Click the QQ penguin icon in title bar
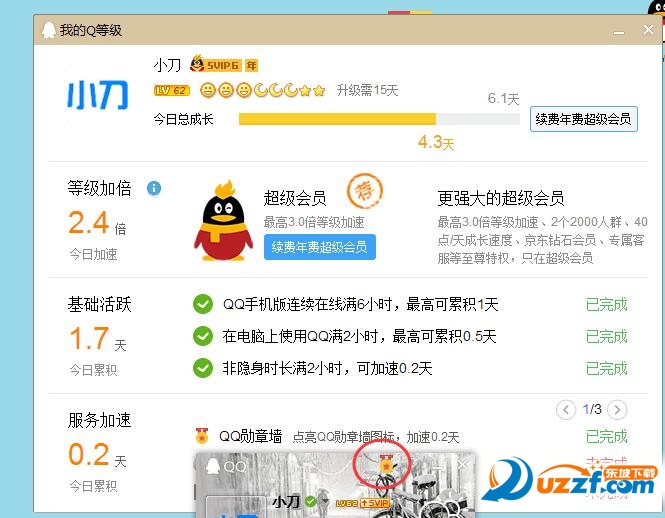665x518 pixels. pyautogui.click(x=49, y=30)
